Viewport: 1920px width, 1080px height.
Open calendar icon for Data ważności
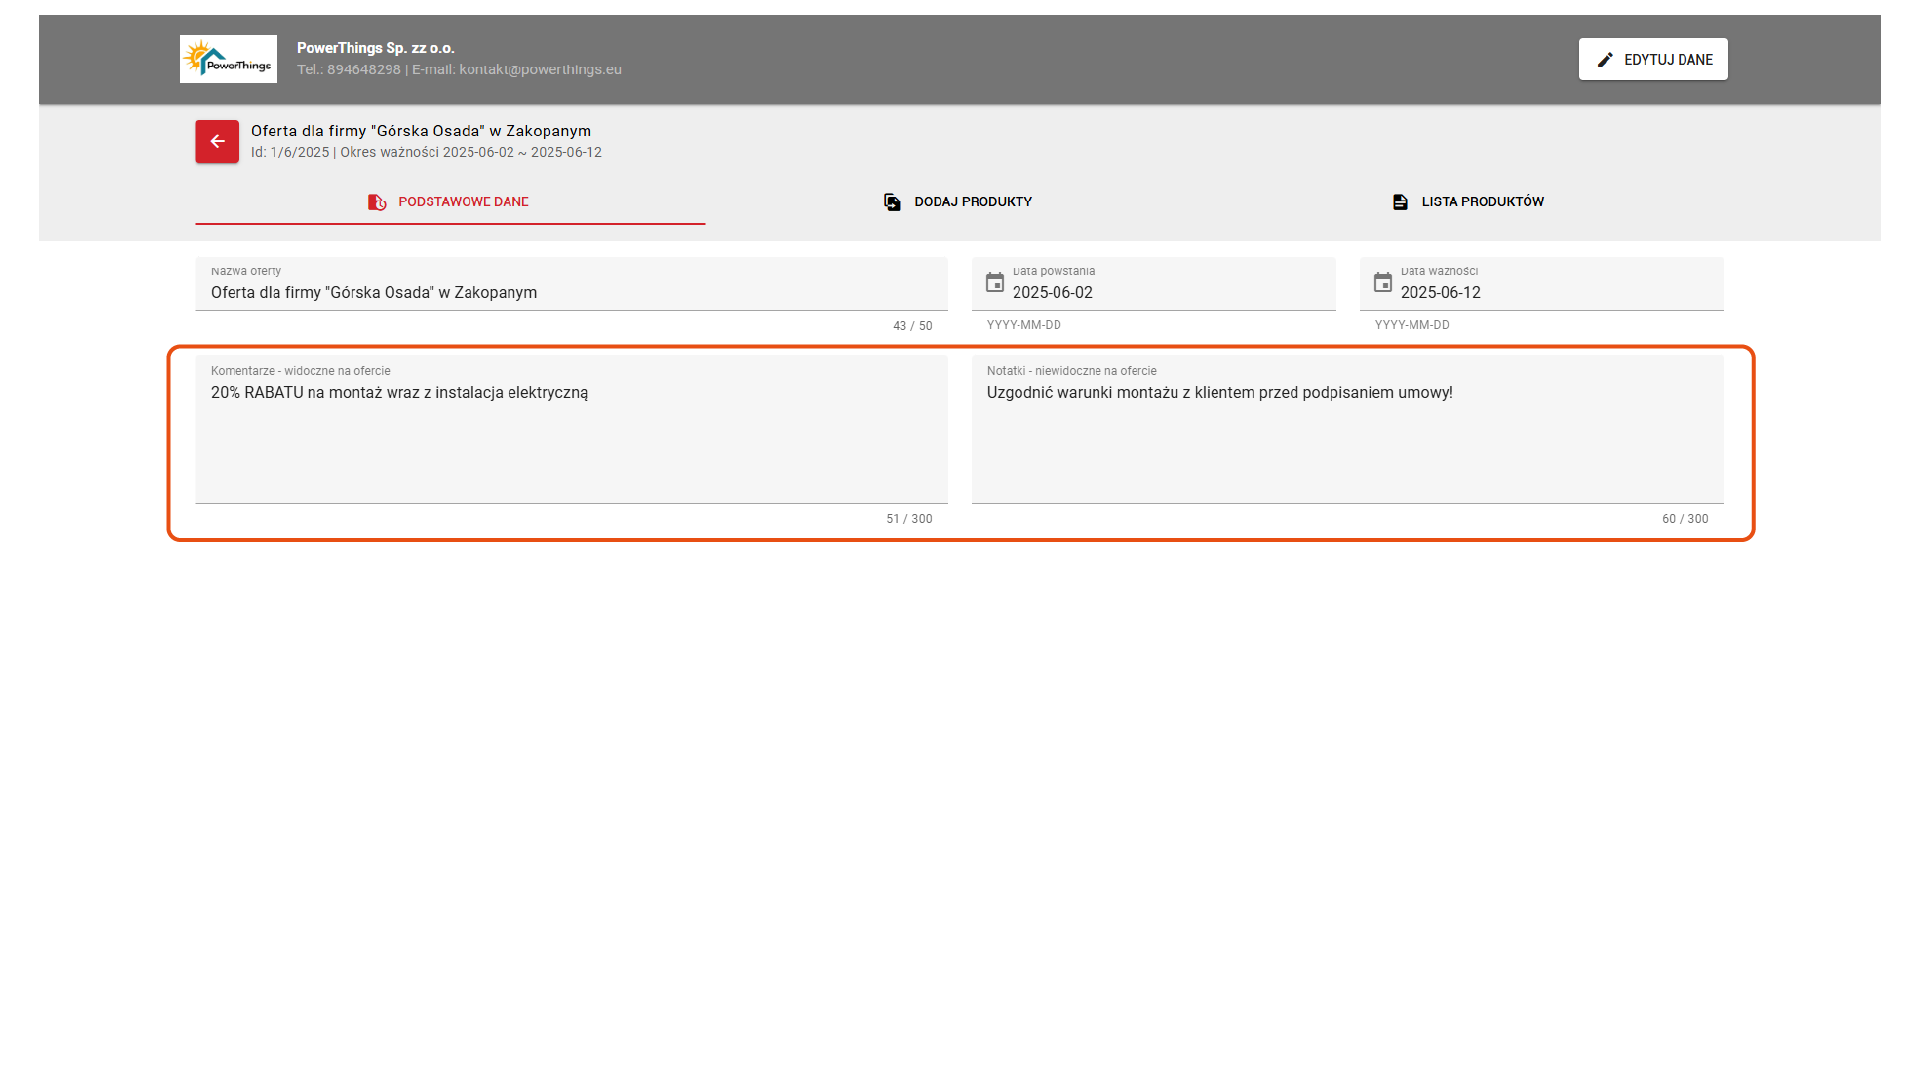[x=1383, y=283]
